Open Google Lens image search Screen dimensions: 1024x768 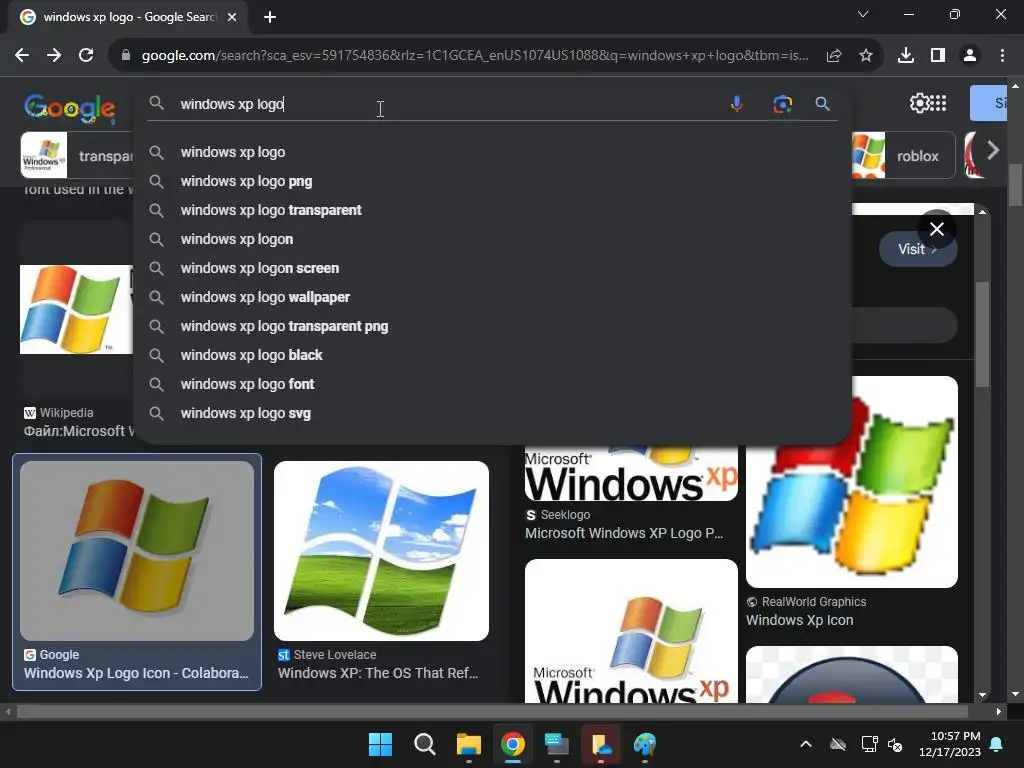pyautogui.click(x=782, y=104)
